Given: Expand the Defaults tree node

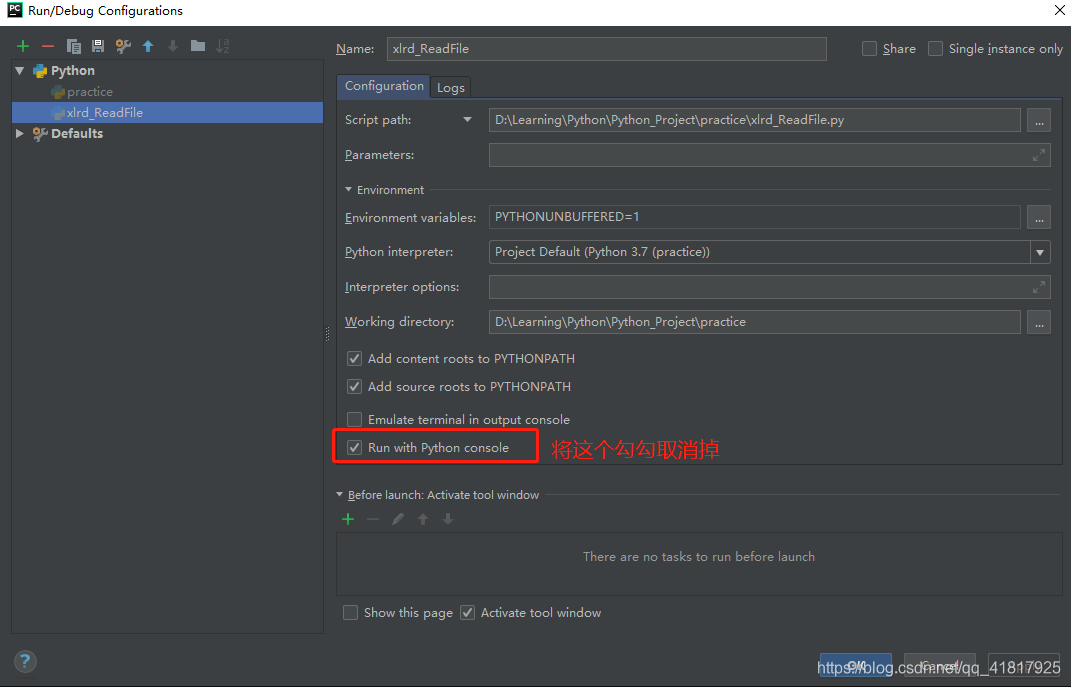Looking at the screenshot, I should [18, 133].
